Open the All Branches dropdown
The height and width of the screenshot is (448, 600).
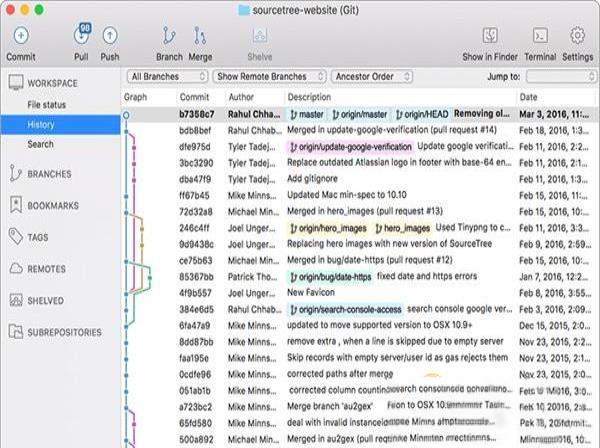(167, 77)
